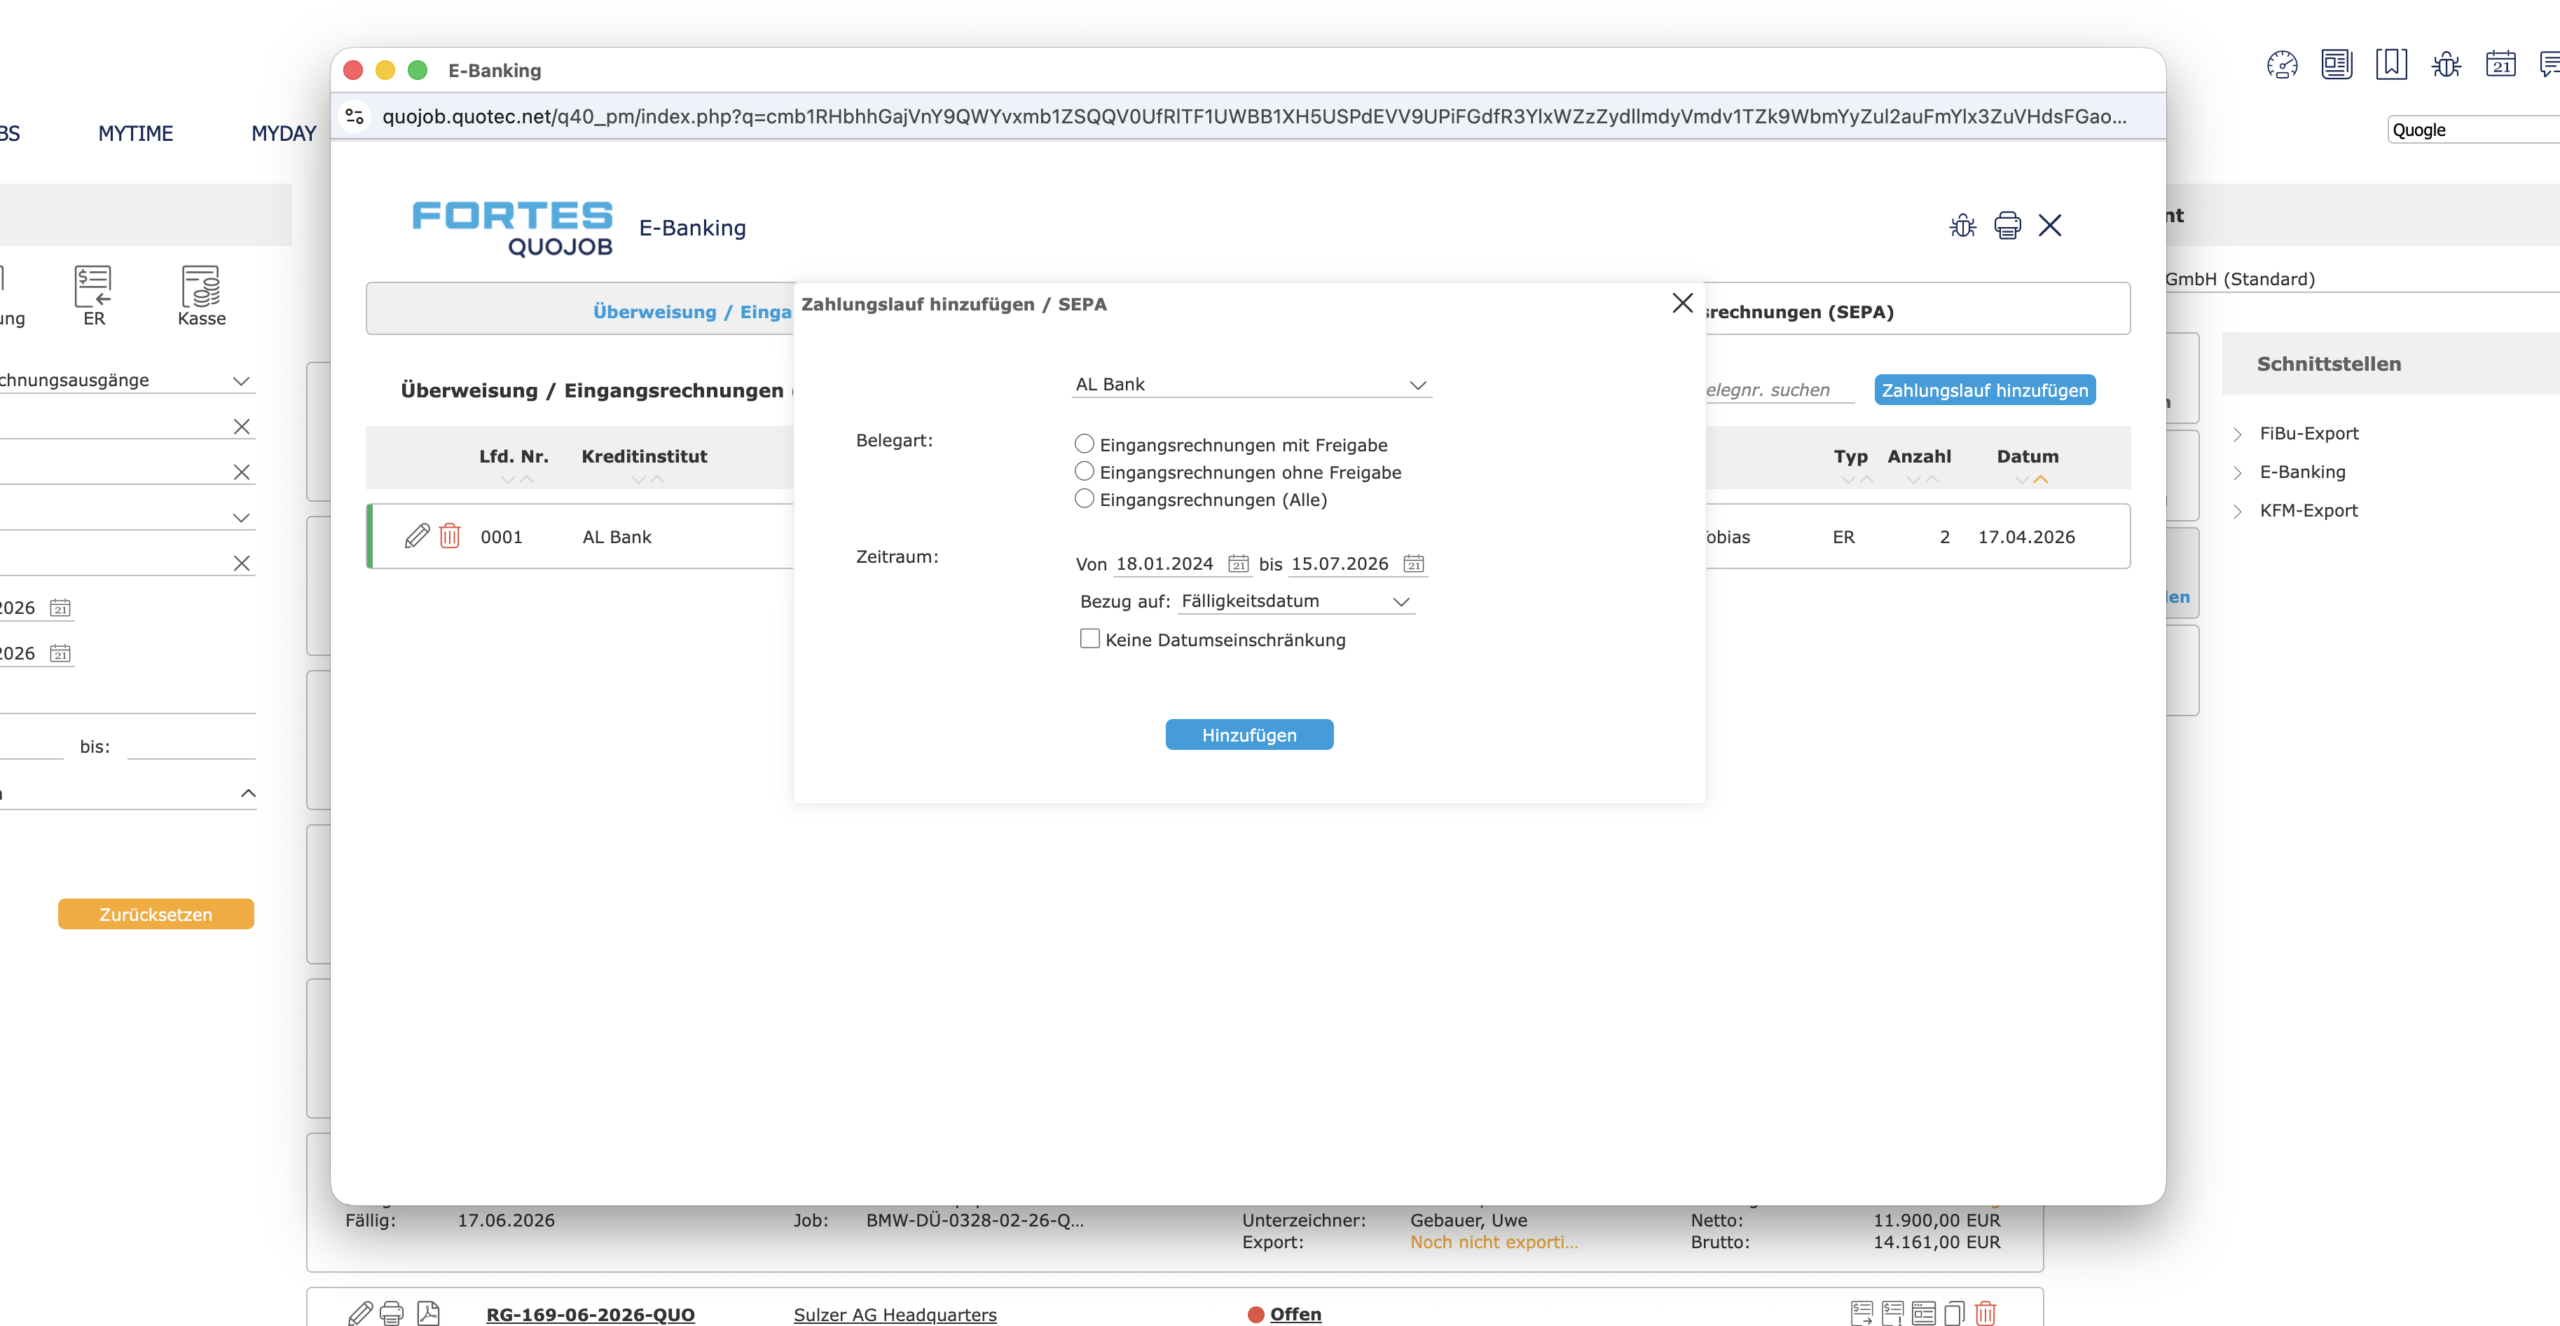The image size is (2560, 1326).
Task: Close the Zahlungslauf hinzufügen dialog
Action: click(x=1683, y=303)
